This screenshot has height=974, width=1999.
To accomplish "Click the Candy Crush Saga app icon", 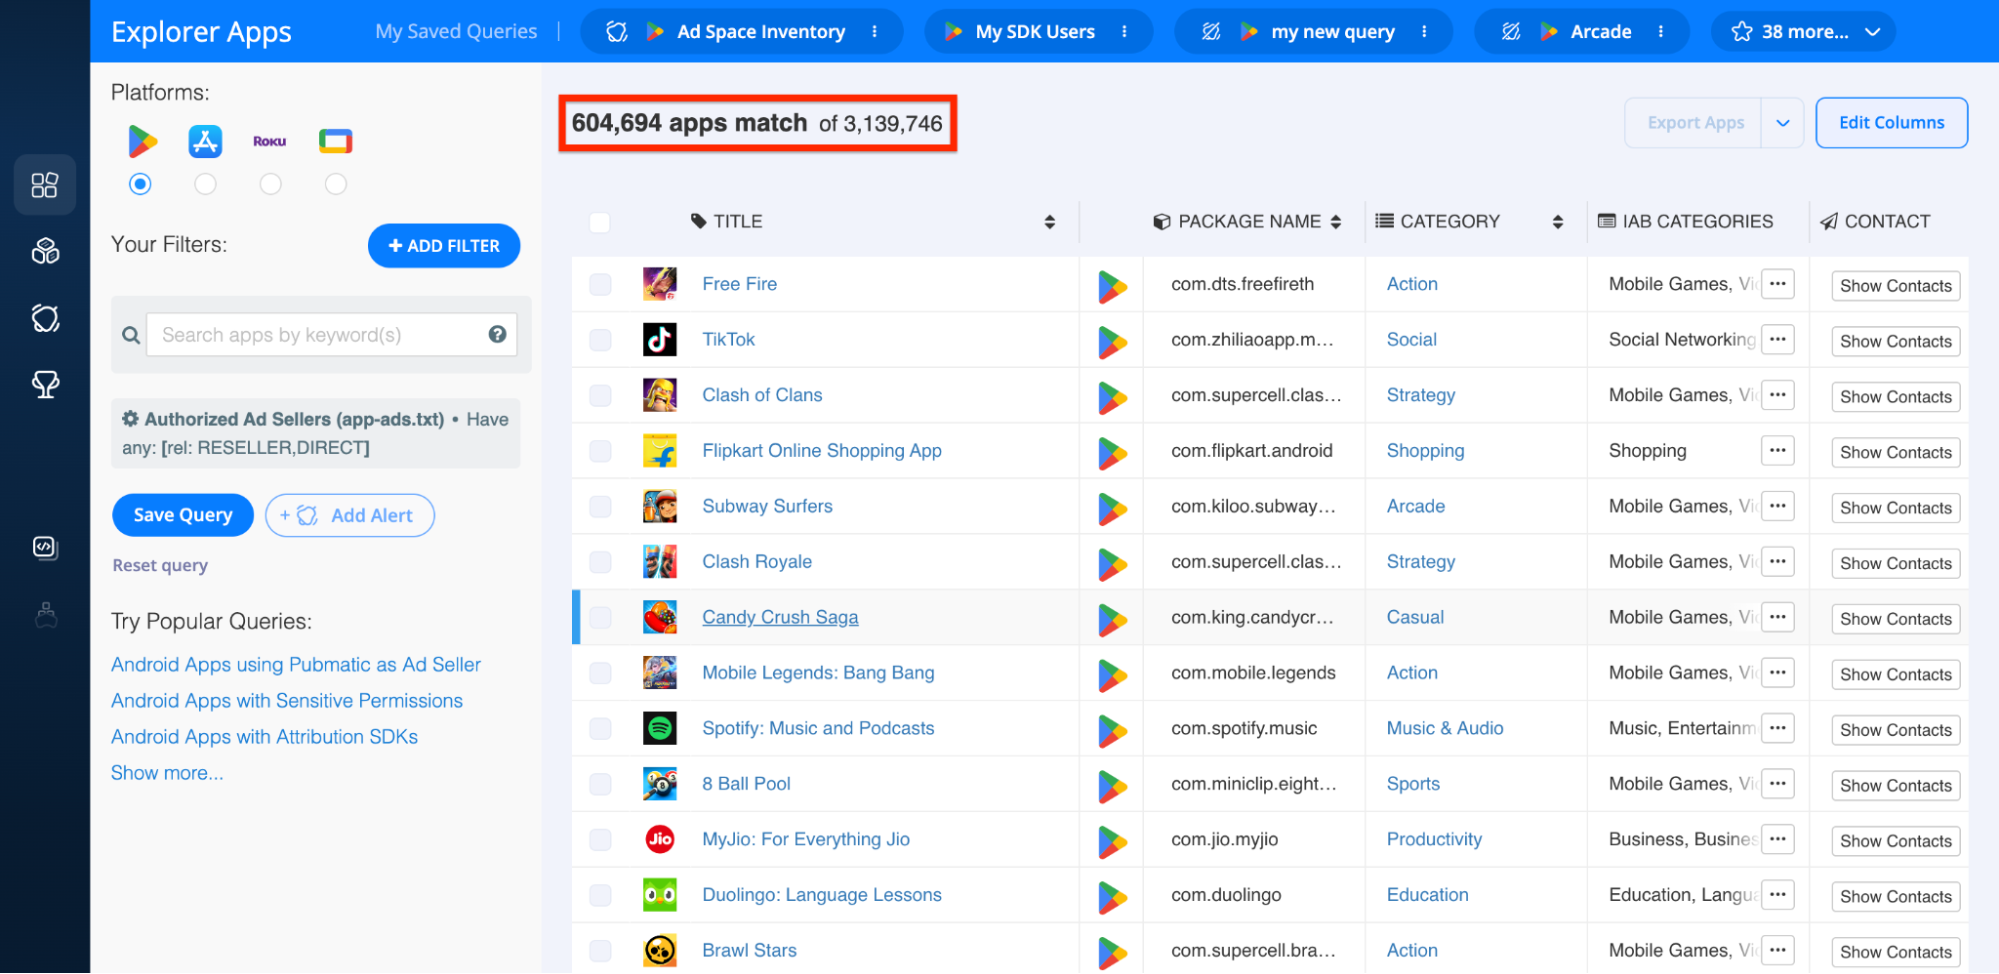I will tap(660, 617).
